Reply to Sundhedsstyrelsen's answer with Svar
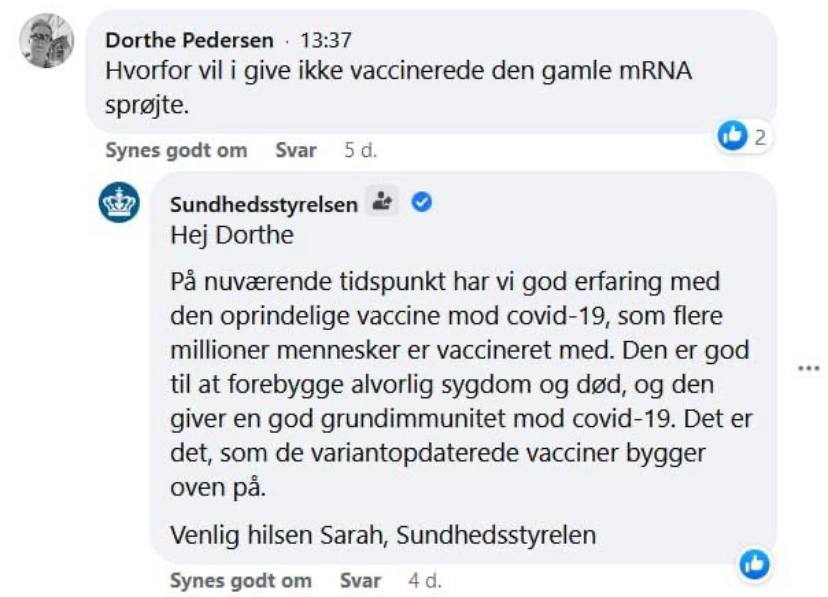The width and height of the screenshot is (828, 597). click(x=360, y=581)
